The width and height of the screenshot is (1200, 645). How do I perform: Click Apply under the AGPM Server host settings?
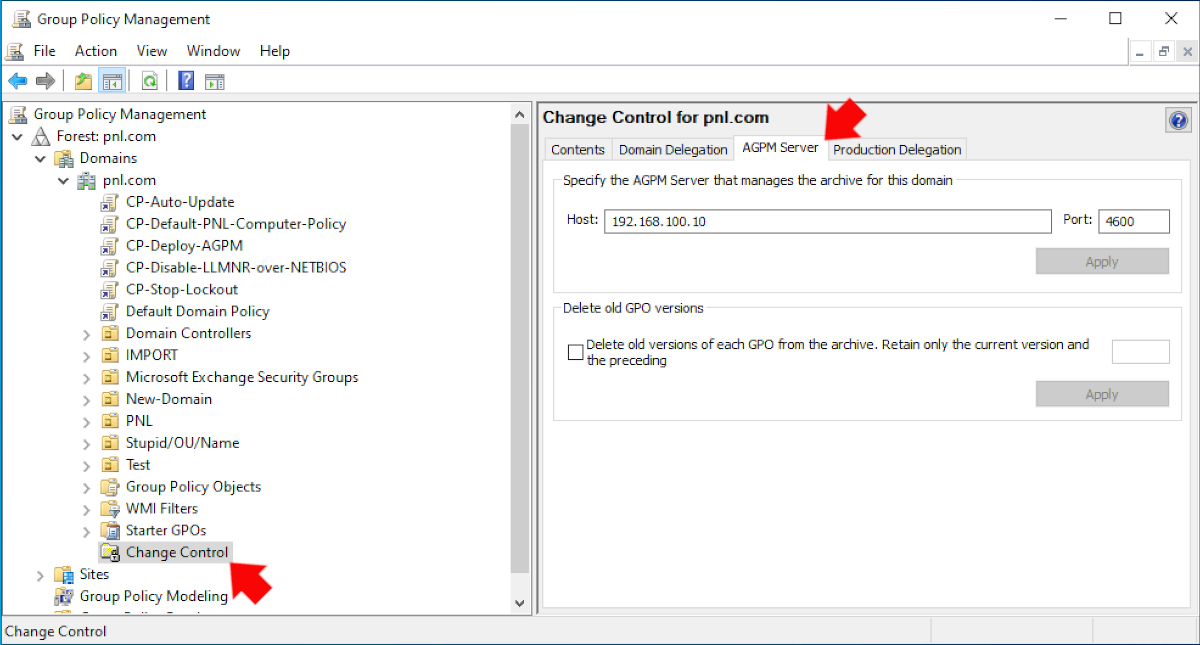point(1102,262)
